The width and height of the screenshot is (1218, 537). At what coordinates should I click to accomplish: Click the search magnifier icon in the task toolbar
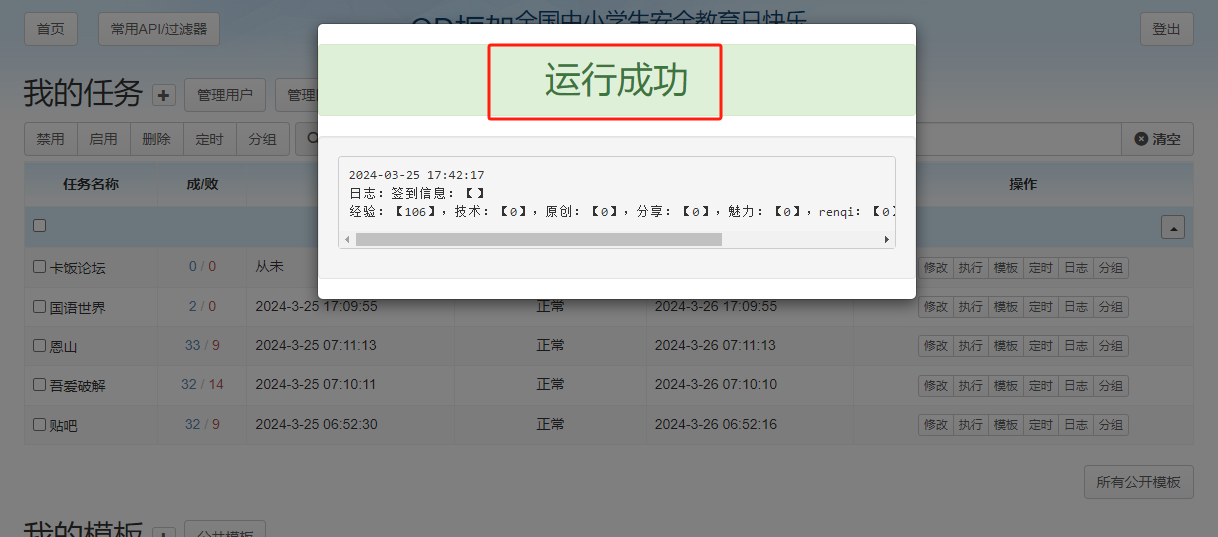(311, 139)
